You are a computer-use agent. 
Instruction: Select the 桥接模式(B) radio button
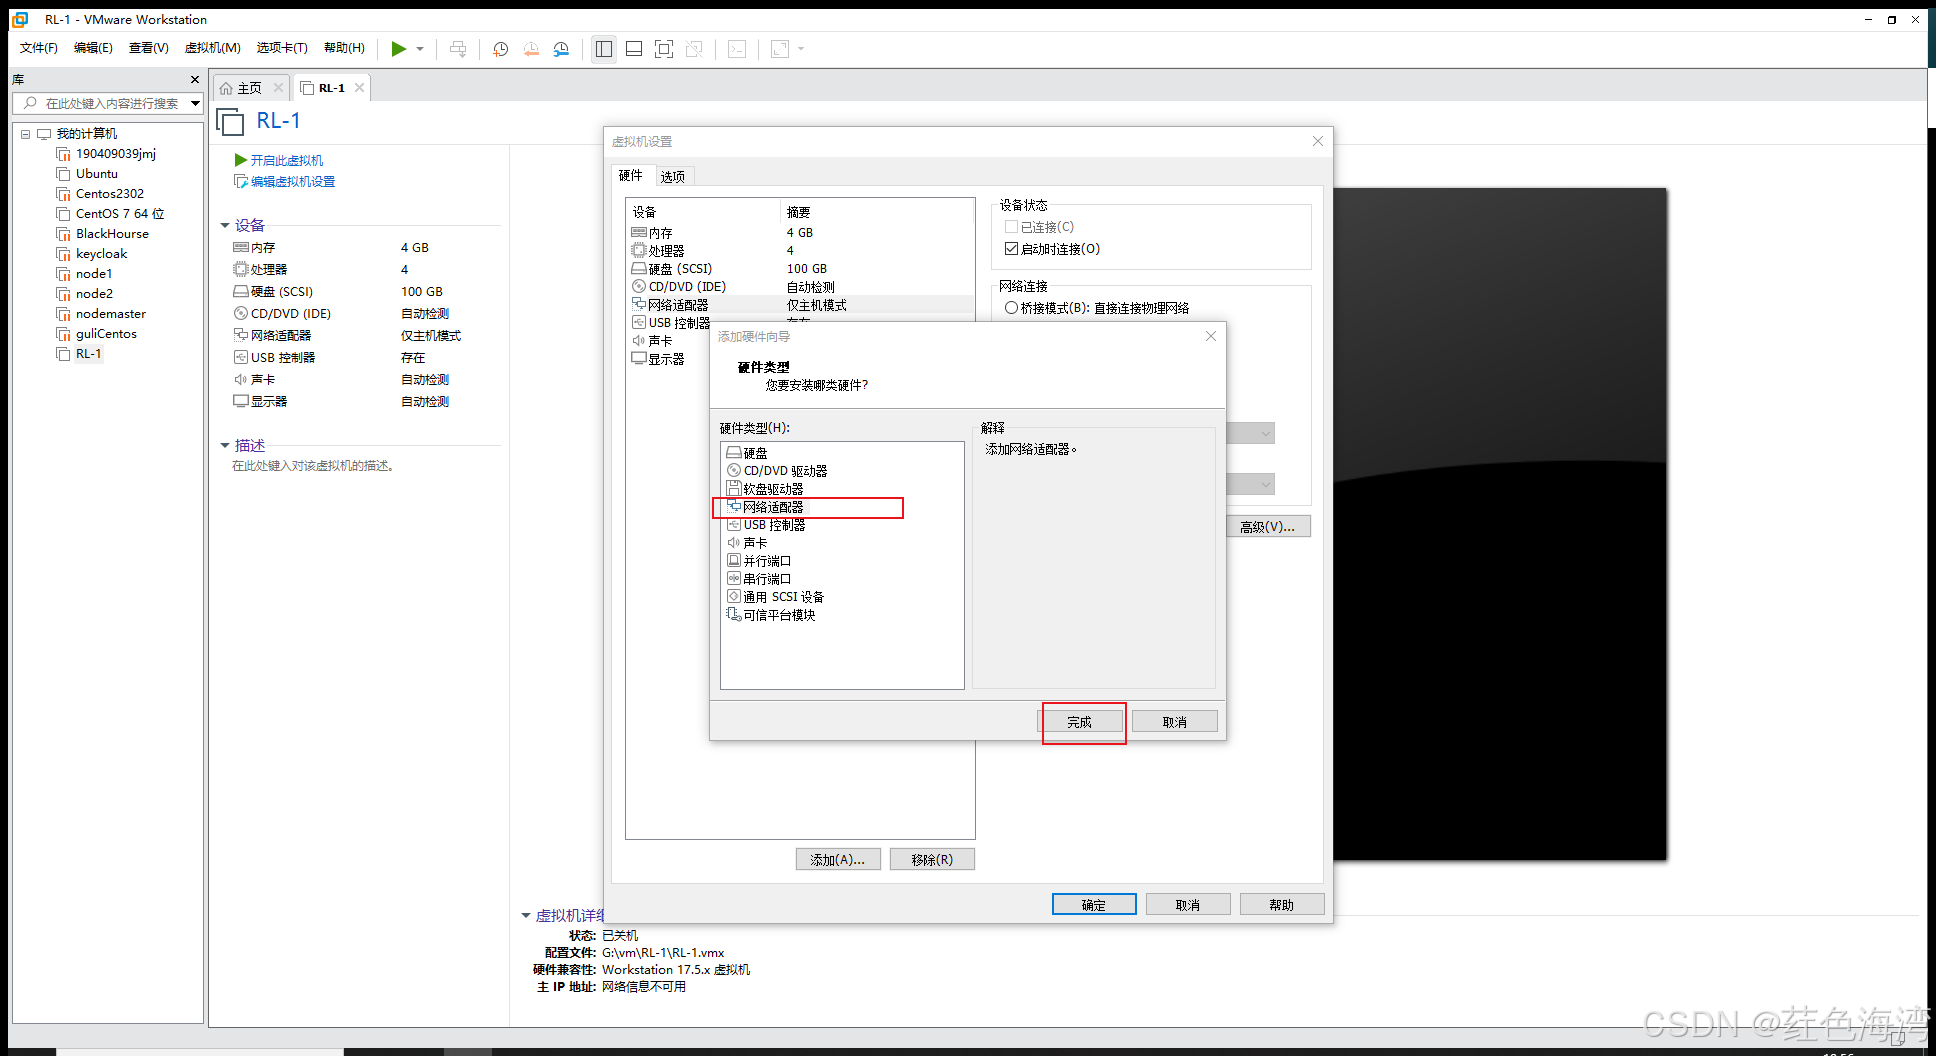pos(1011,308)
